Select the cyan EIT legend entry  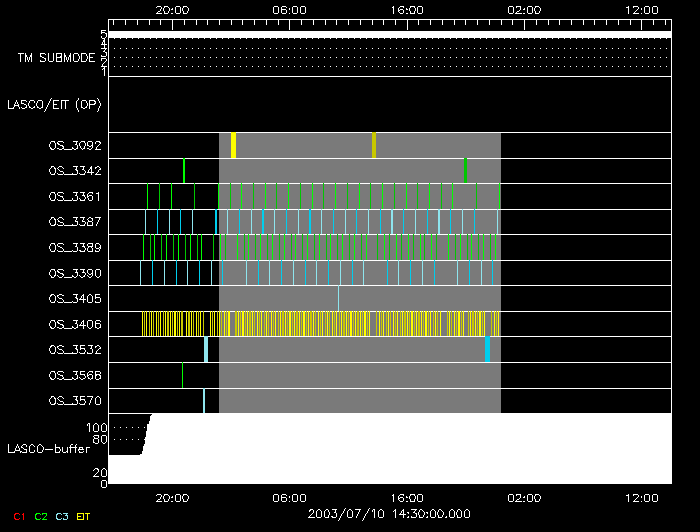[x=84, y=516]
